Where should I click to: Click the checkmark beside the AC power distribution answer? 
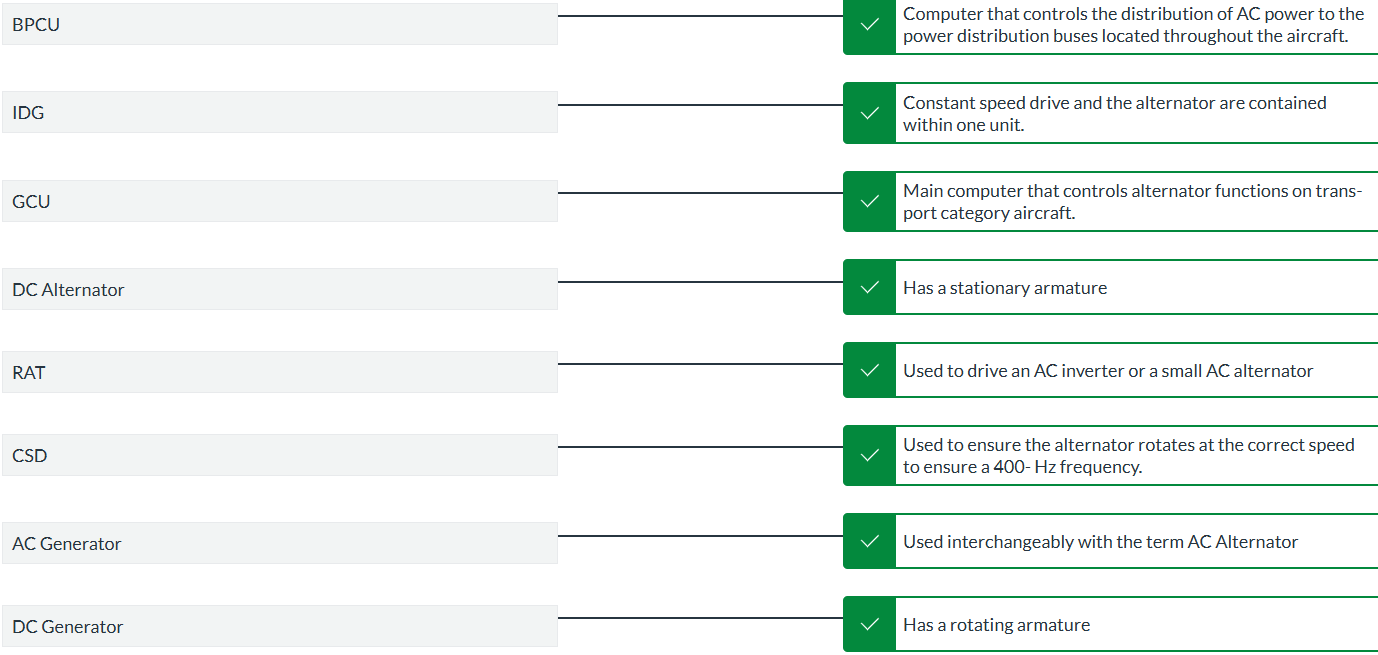coord(869,25)
